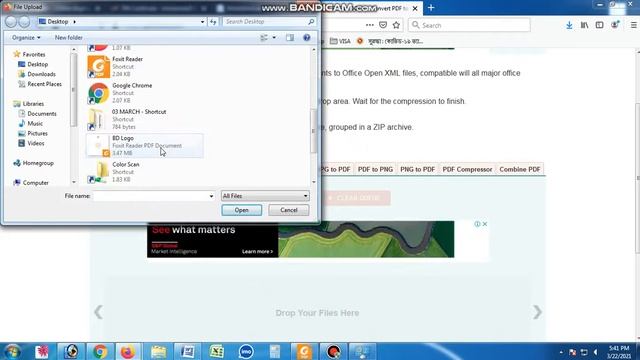
Task: Select the 03 MARCH - Shortcut folder
Action: pyautogui.click(x=144, y=119)
